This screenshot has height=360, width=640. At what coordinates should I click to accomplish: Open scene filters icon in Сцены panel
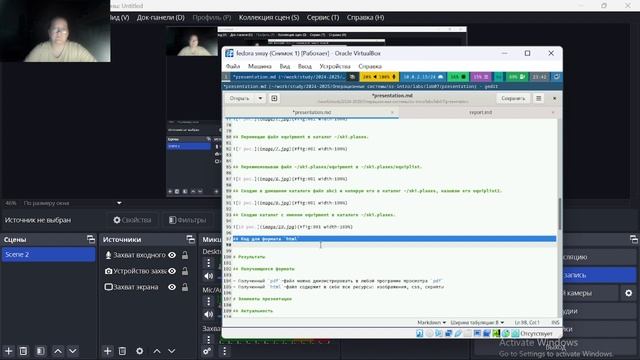point(40,351)
